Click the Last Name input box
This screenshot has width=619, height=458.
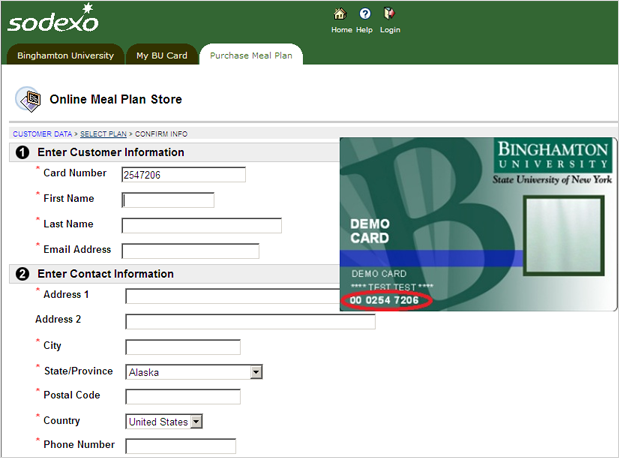click(x=202, y=225)
